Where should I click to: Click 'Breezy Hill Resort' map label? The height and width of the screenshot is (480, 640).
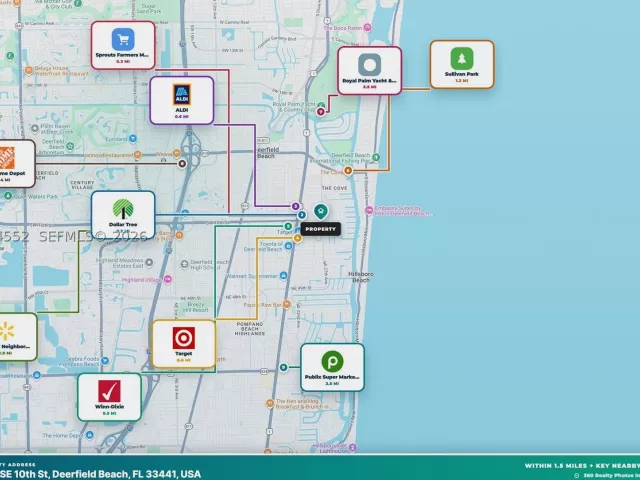point(196,307)
